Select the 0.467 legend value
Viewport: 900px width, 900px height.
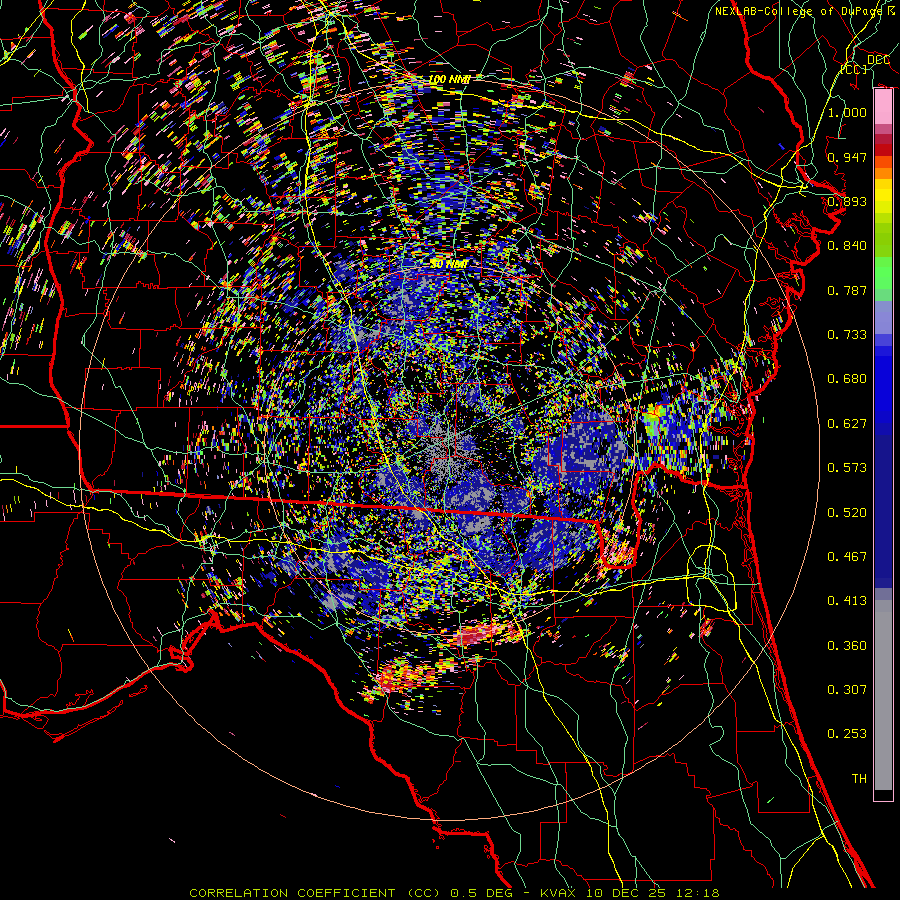(x=847, y=557)
